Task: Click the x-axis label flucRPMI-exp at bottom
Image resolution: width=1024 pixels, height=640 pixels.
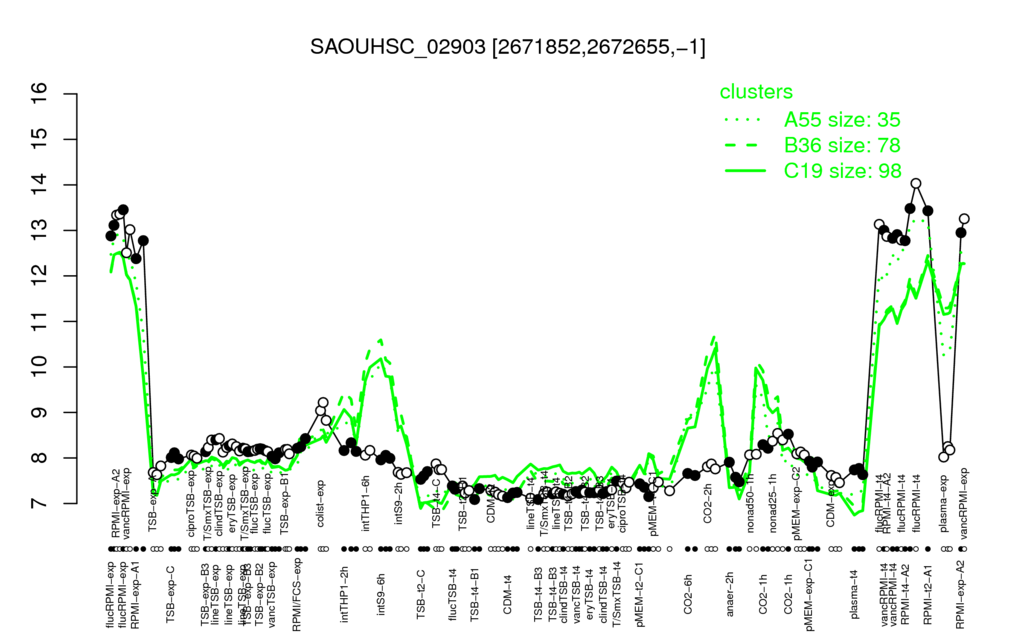Action: pos(110,594)
